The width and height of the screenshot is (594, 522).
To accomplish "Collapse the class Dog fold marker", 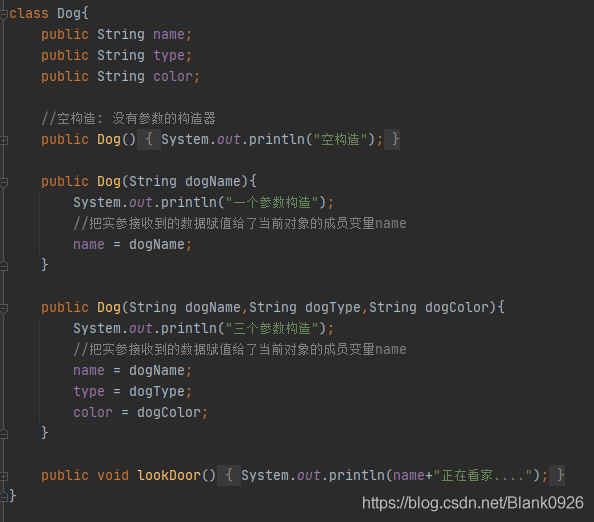I will click(x=4, y=14).
